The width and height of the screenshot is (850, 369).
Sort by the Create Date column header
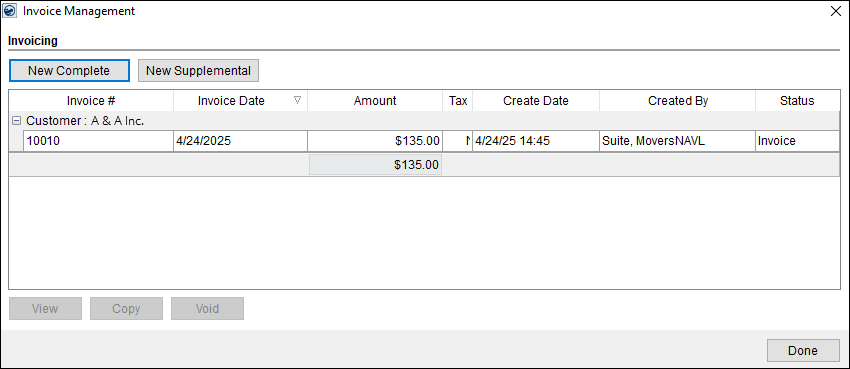(536, 101)
